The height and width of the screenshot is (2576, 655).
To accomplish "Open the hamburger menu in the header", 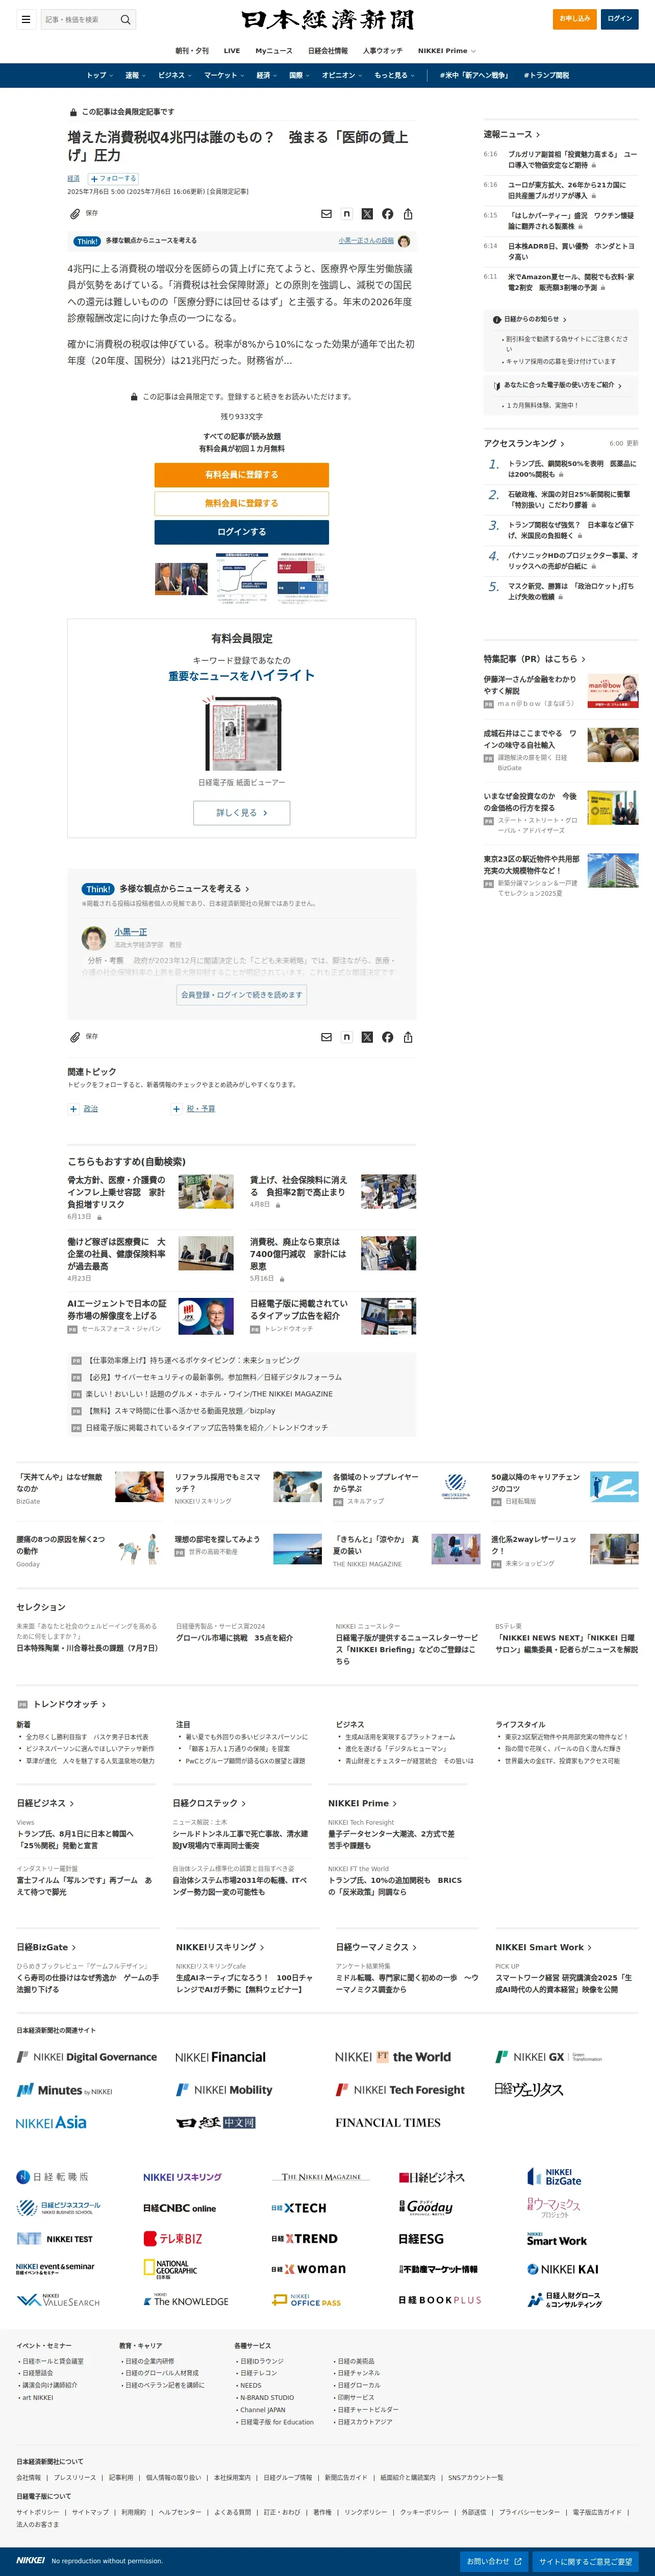I will click(x=26, y=19).
